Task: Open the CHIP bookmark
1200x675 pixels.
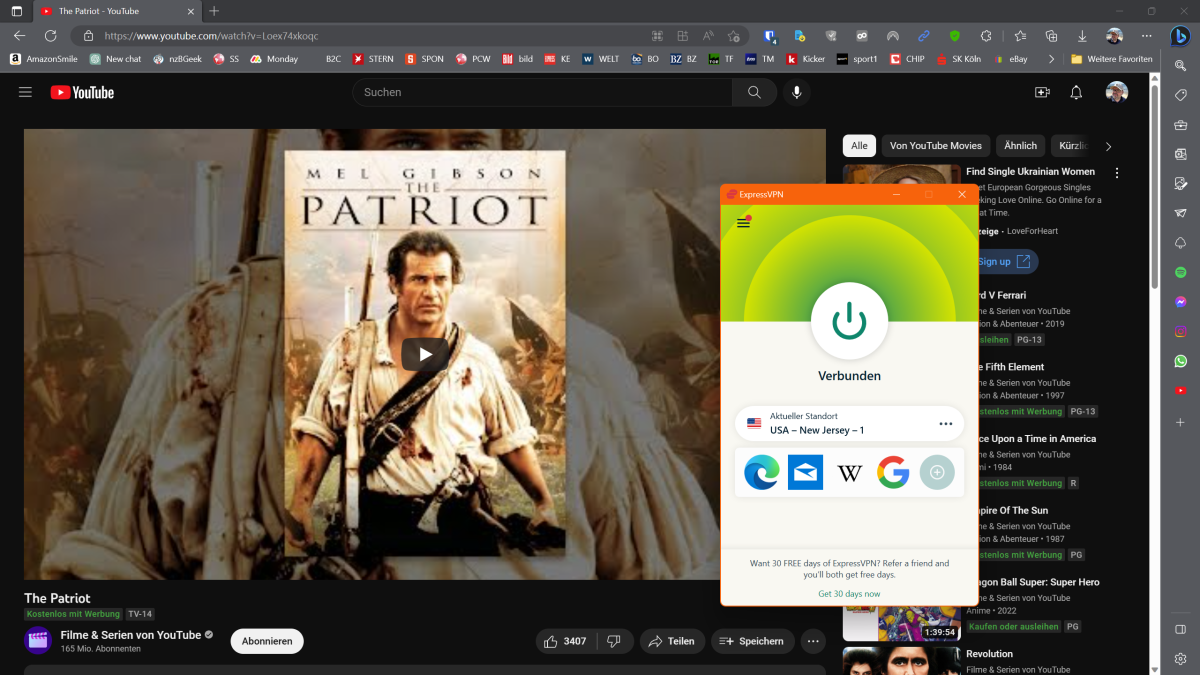Action: coord(907,59)
